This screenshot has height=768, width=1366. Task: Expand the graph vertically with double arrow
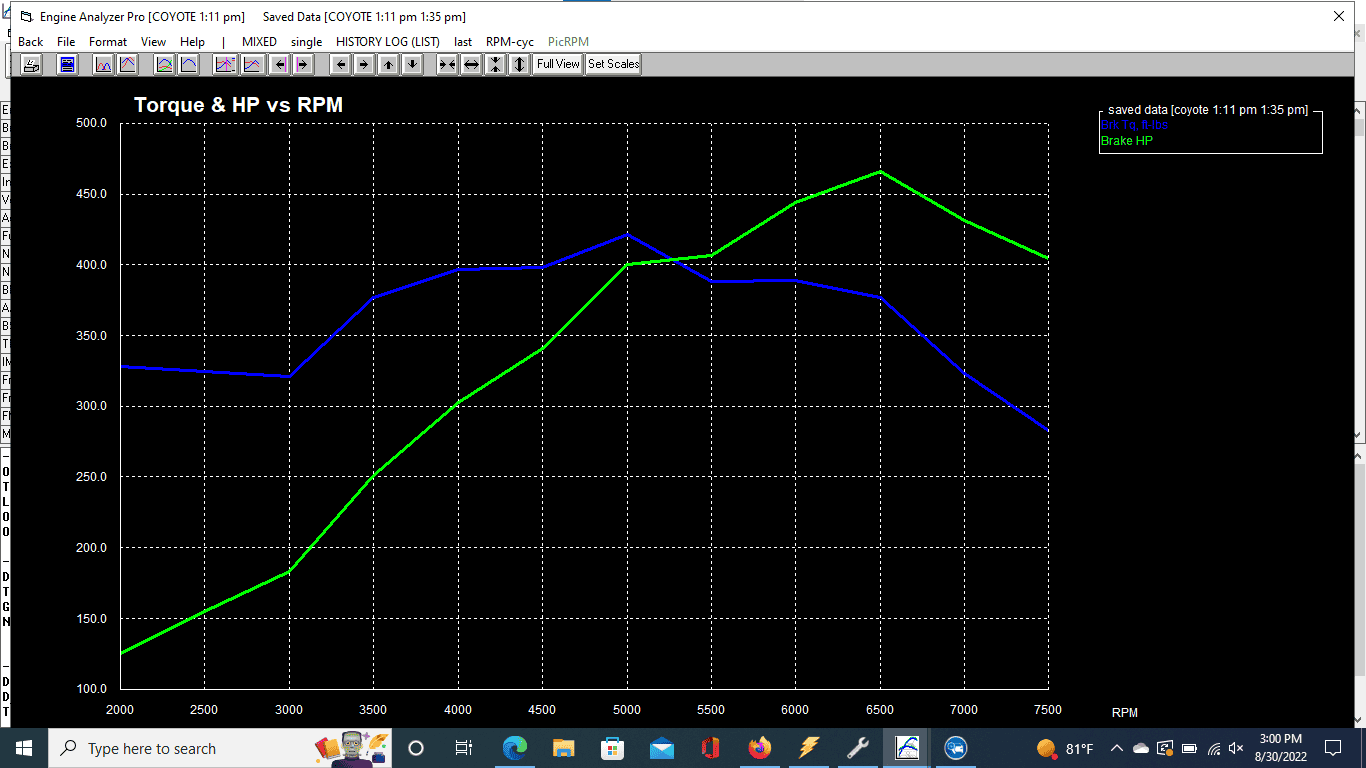pyautogui.click(x=519, y=64)
